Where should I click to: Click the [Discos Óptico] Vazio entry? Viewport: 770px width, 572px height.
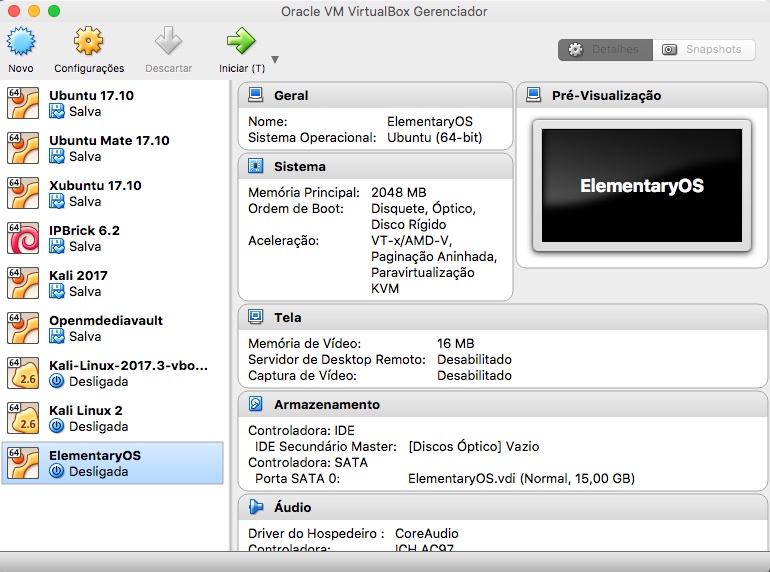[474, 447]
